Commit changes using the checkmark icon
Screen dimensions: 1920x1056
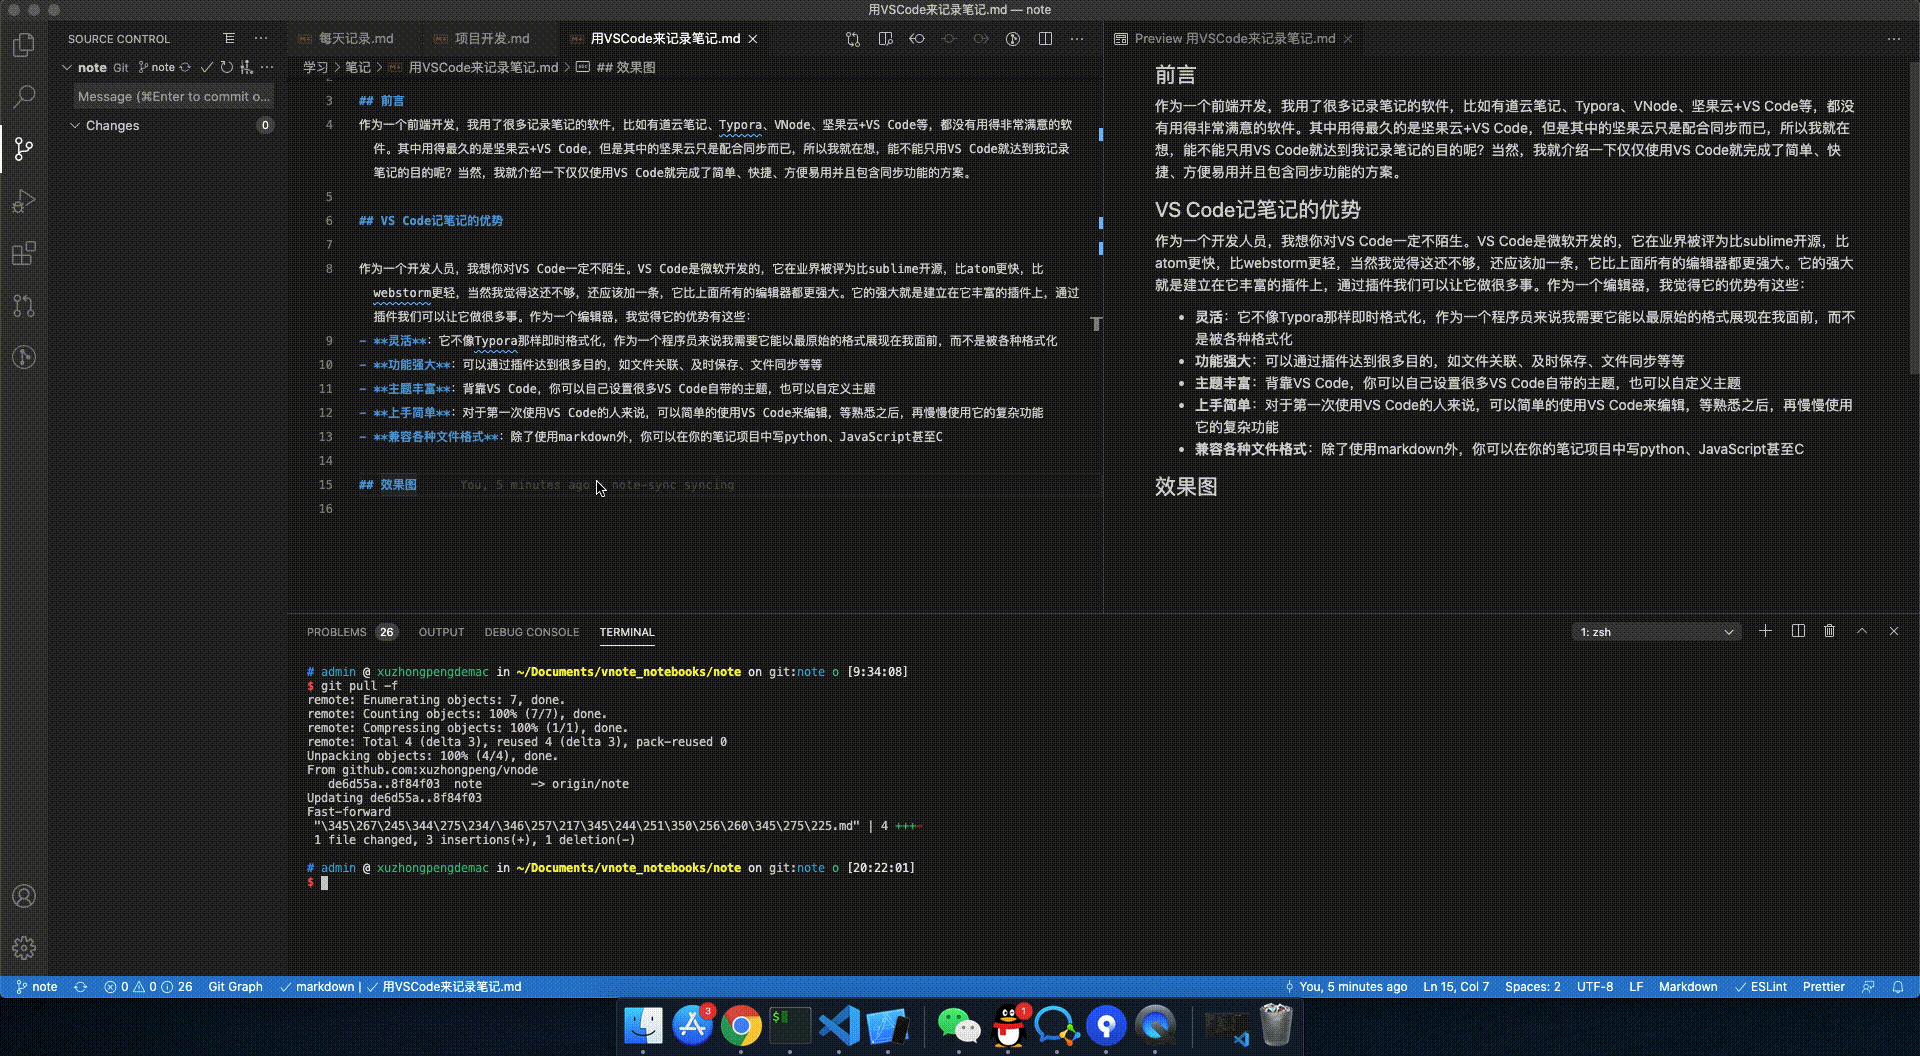pyautogui.click(x=207, y=67)
